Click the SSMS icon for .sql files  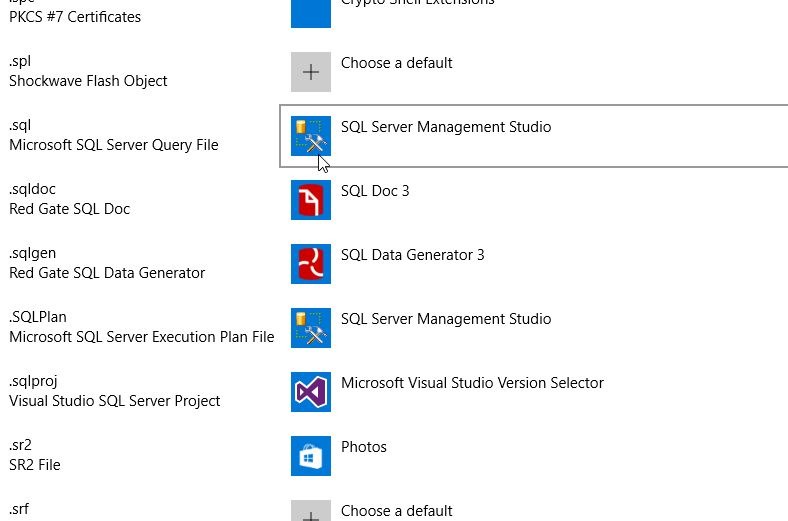[311, 136]
